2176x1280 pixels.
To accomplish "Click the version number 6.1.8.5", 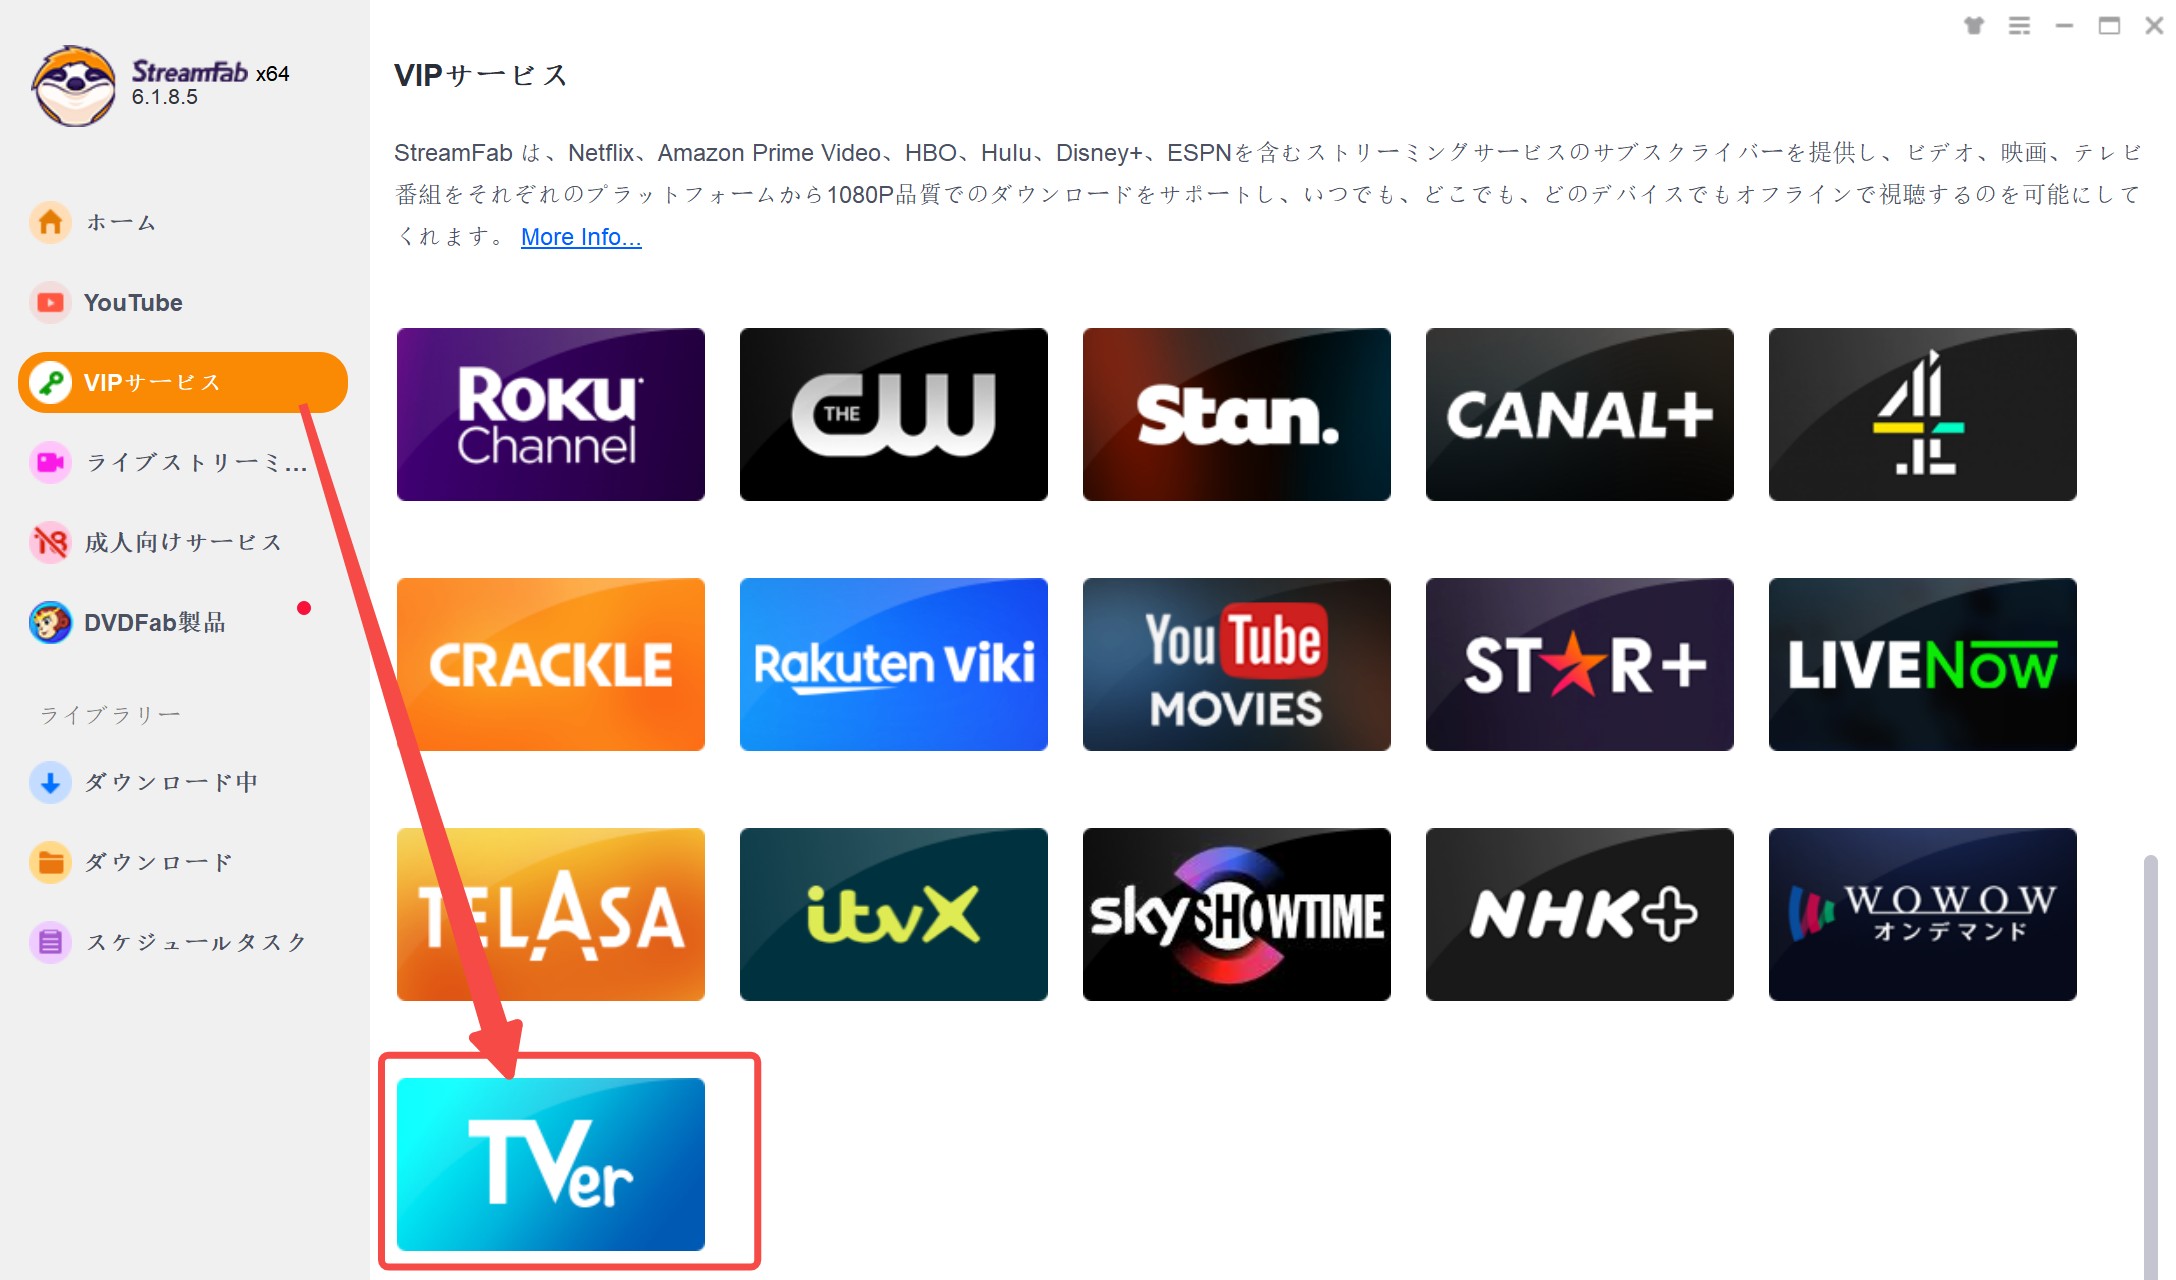I will point(165,97).
